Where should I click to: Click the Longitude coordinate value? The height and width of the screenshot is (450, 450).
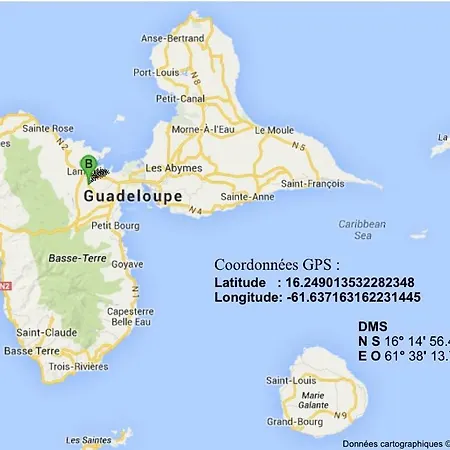pos(354,297)
